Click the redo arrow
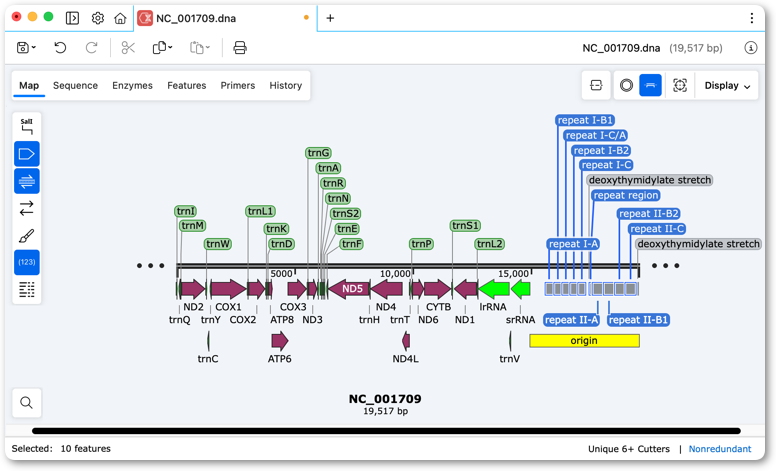 92,47
